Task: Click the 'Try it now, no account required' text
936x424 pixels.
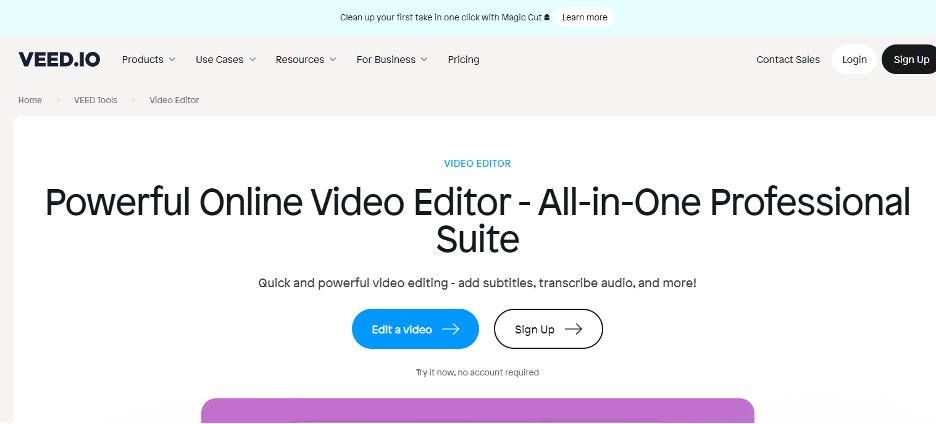Action: [478, 373]
